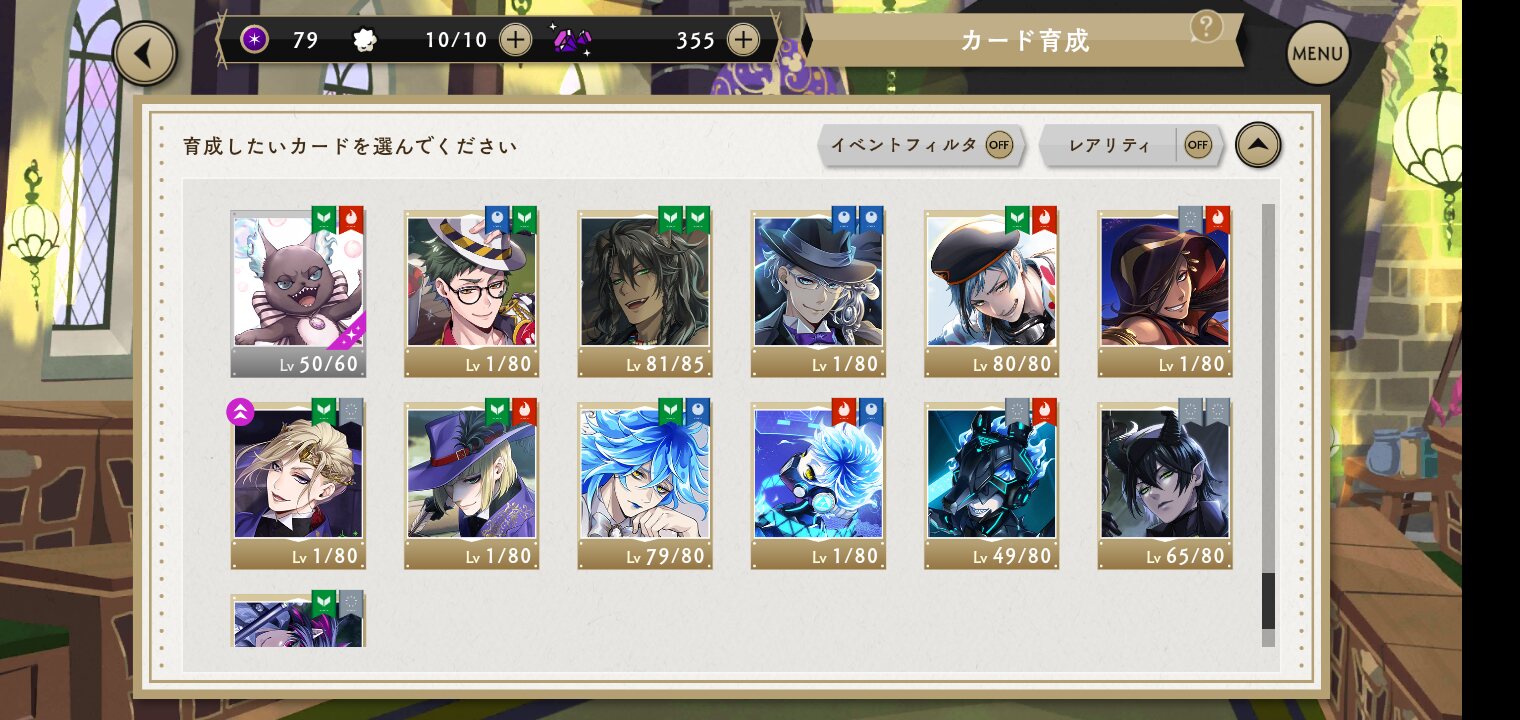Toggle the レアリティ OFF switch

point(1198,145)
